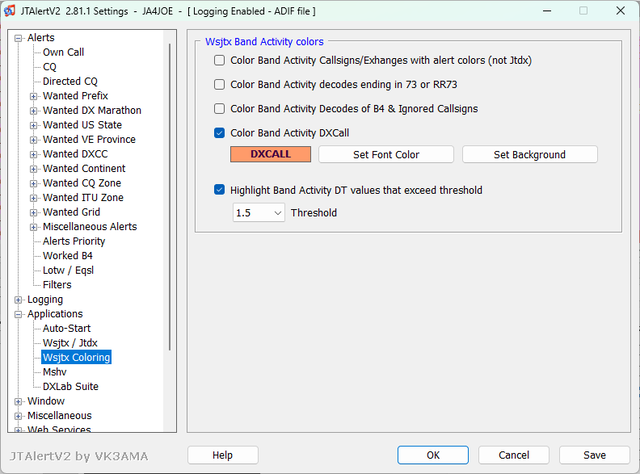Screen dimensions: 640x474
Task: Select Wanted US State item
Action: [82, 125]
